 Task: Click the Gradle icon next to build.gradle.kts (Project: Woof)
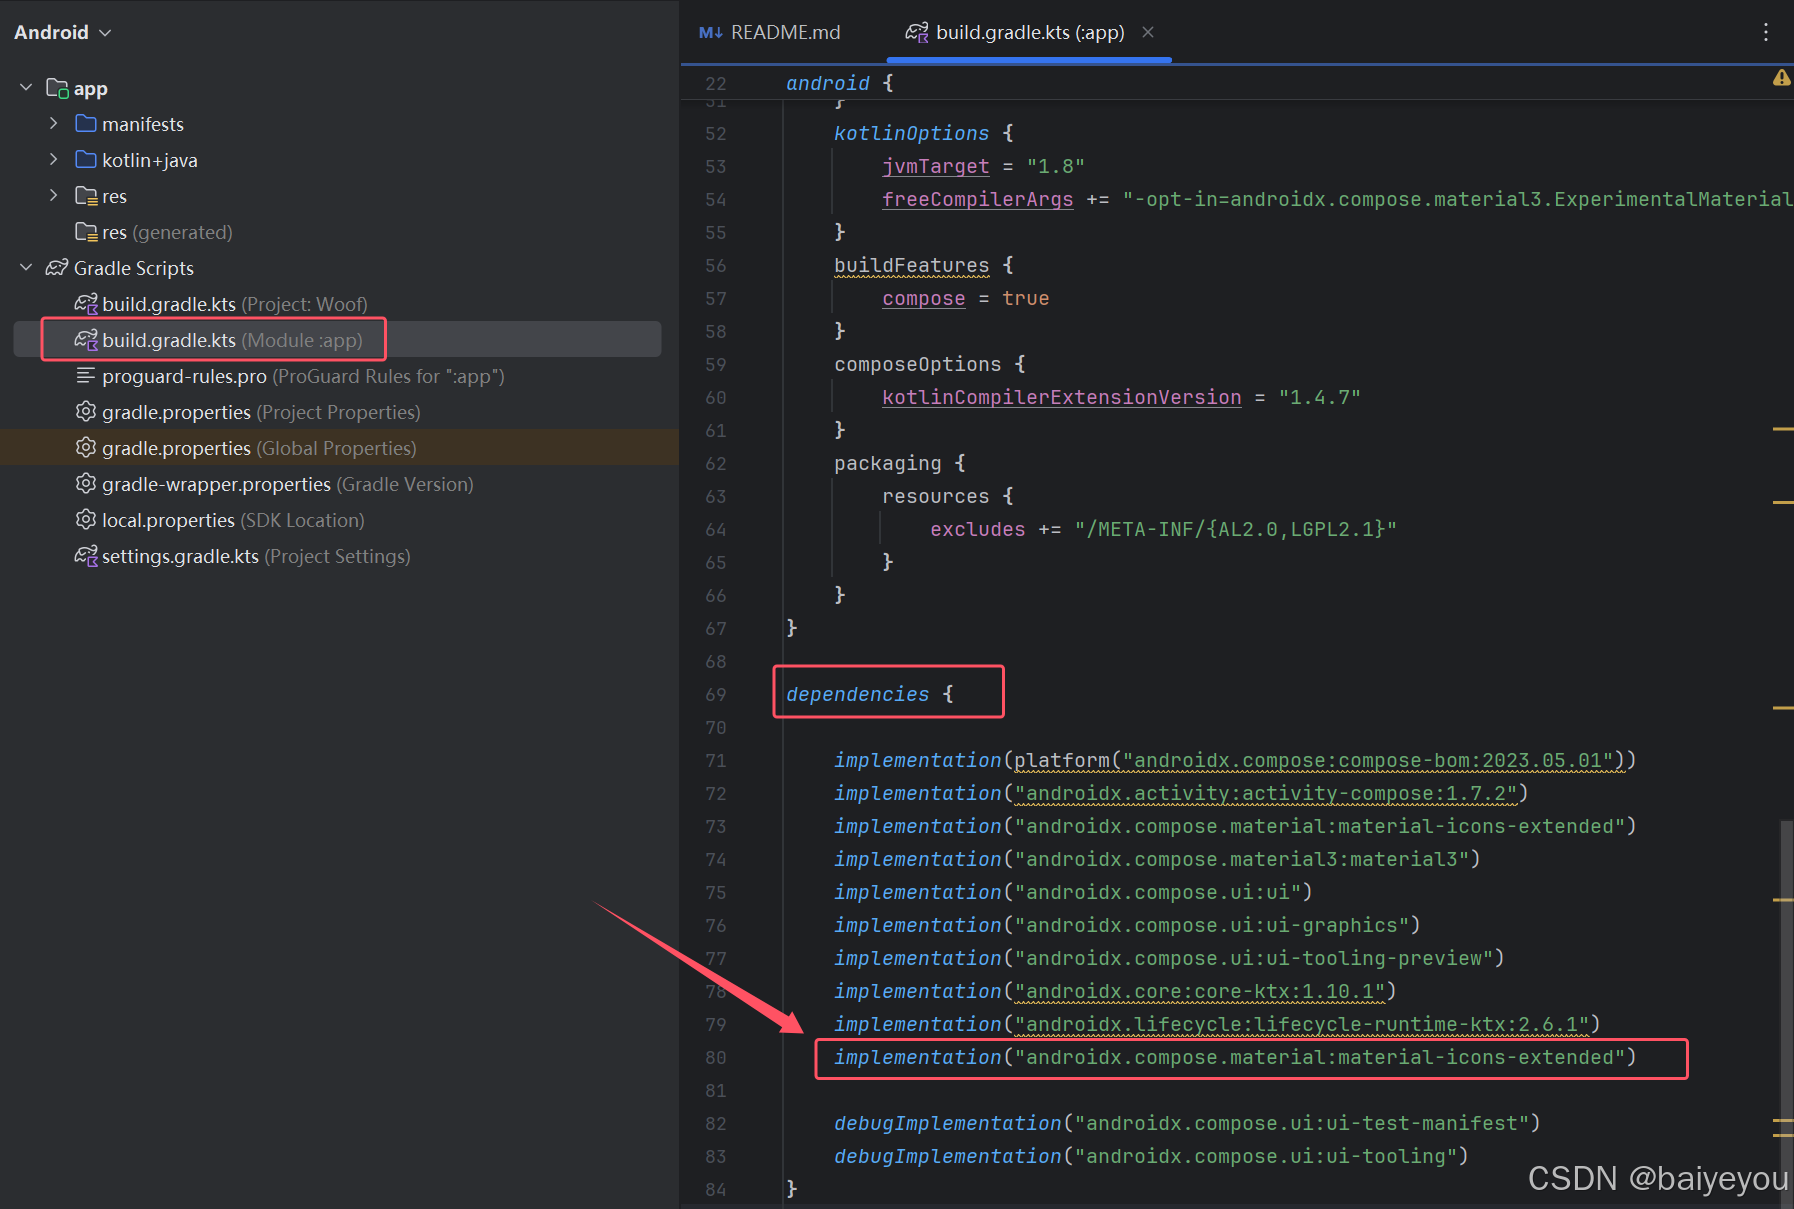[86, 303]
